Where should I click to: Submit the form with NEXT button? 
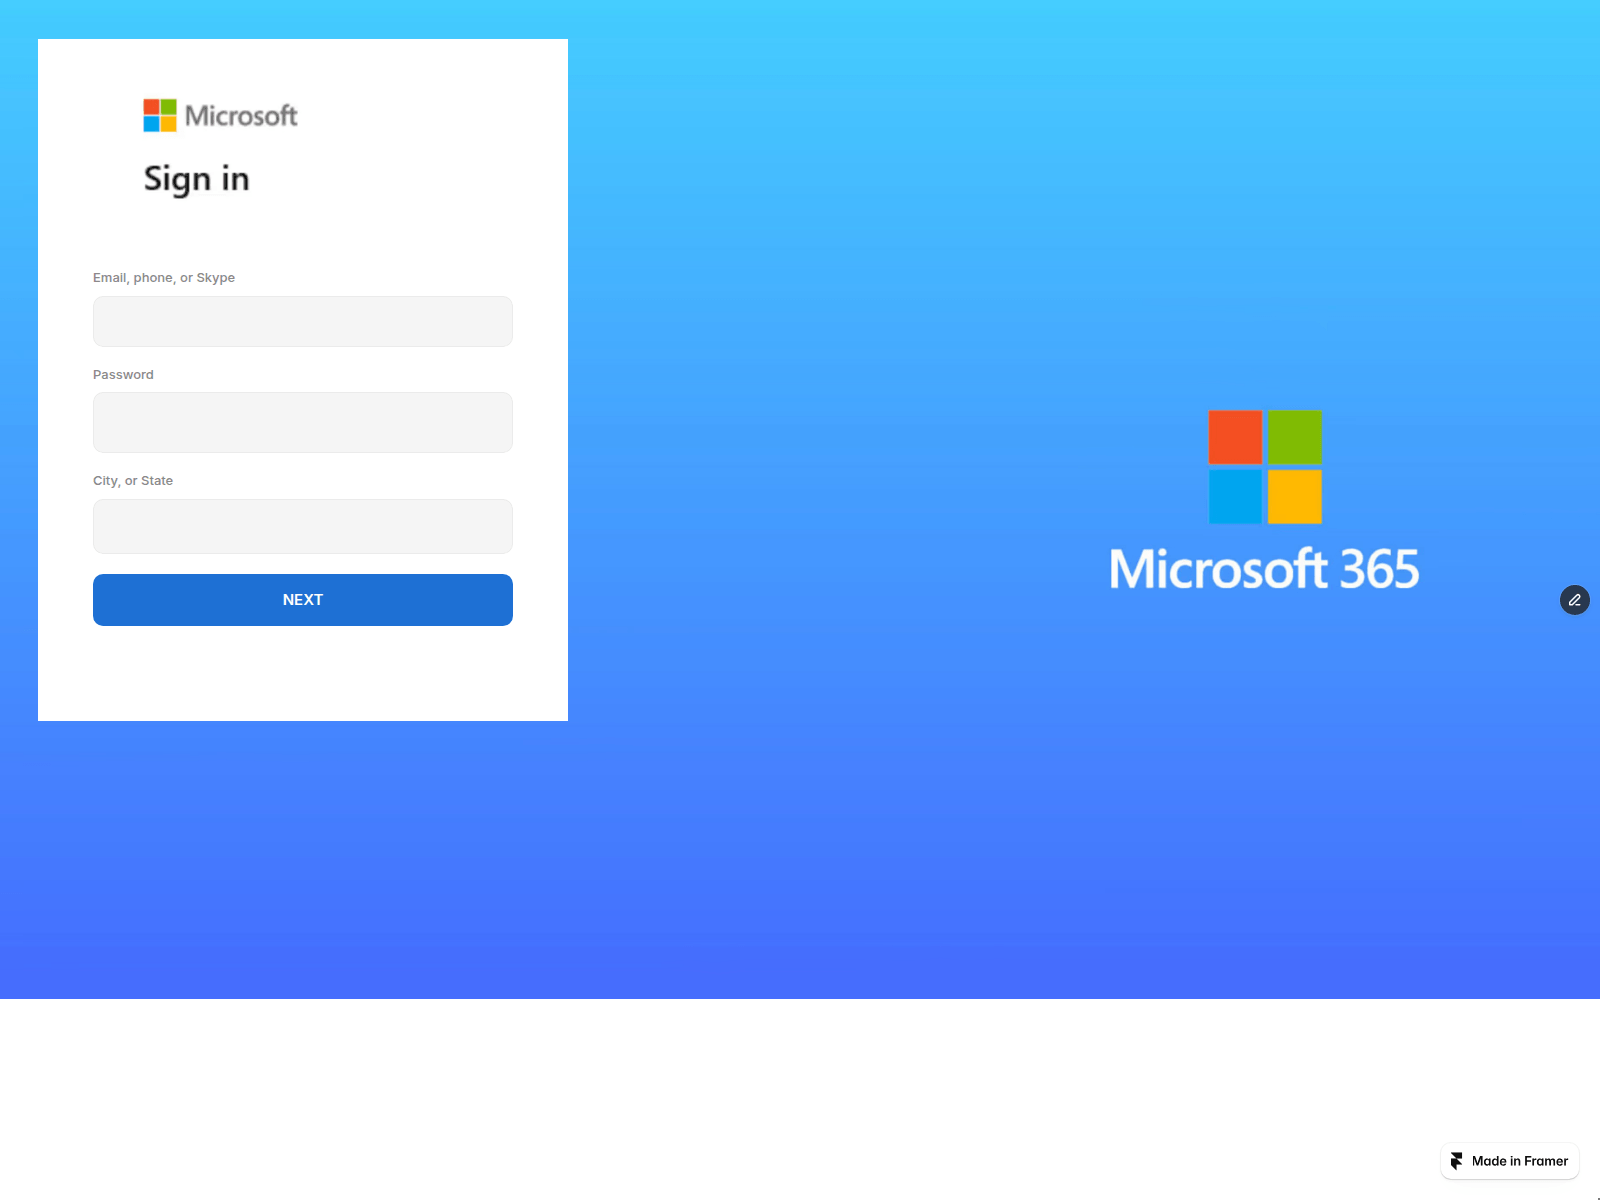pyautogui.click(x=302, y=600)
